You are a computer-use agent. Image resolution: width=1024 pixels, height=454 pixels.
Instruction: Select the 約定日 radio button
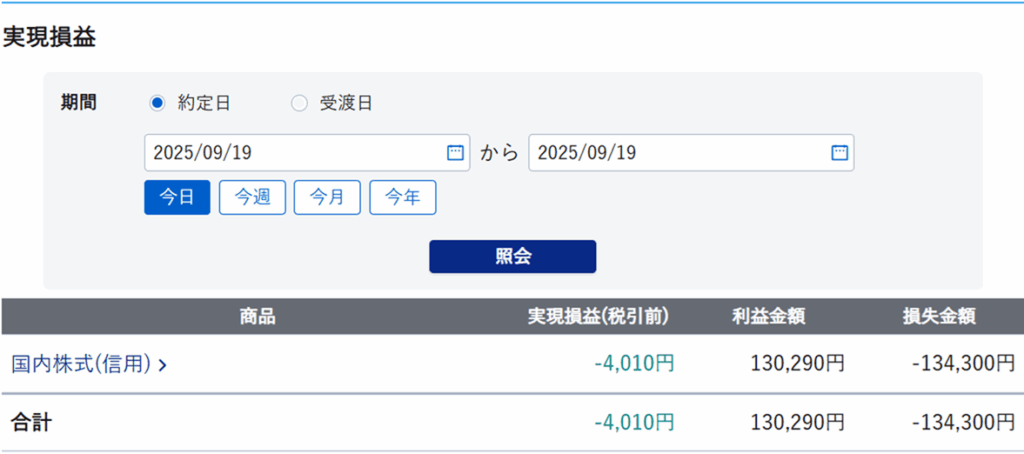(x=156, y=103)
